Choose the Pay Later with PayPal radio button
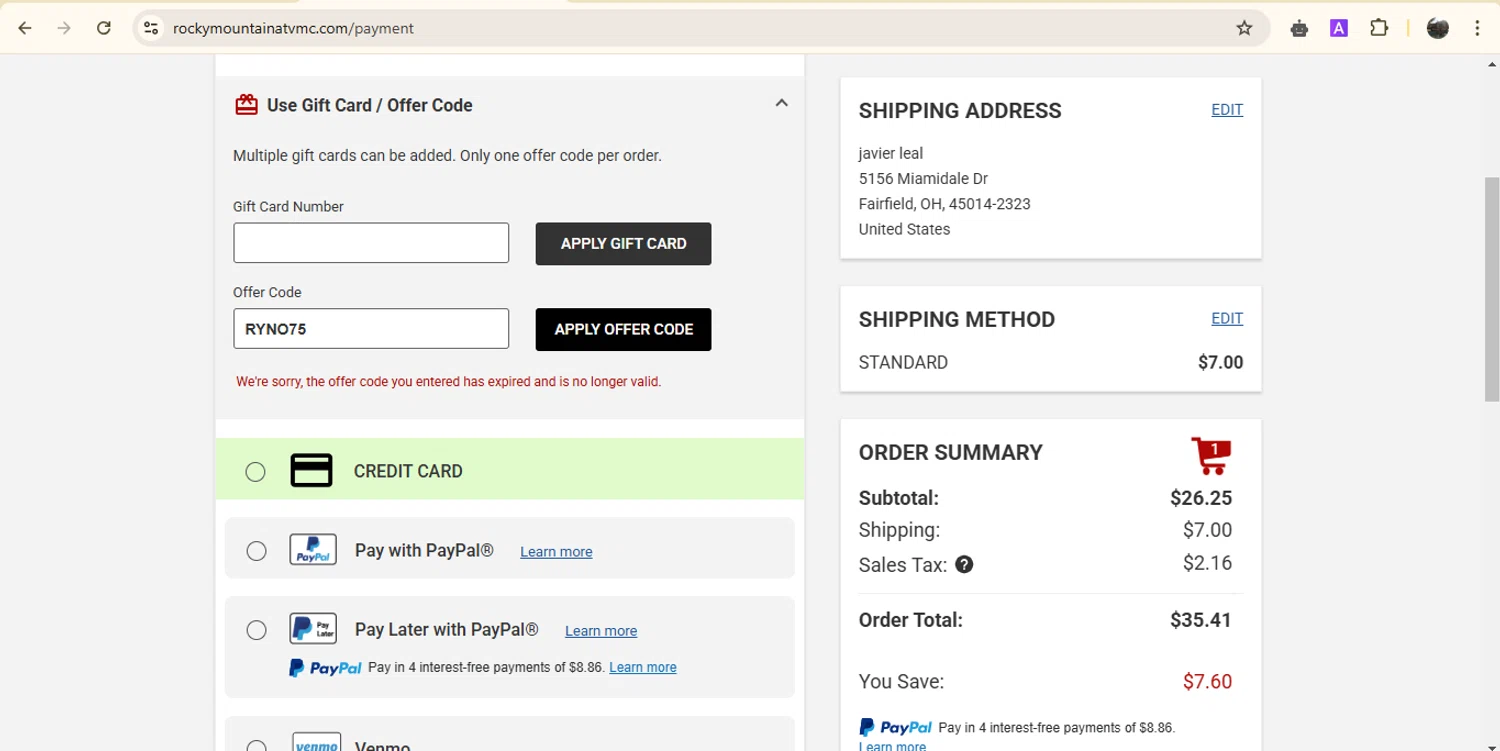The image size is (1500, 751). (256, 630)
